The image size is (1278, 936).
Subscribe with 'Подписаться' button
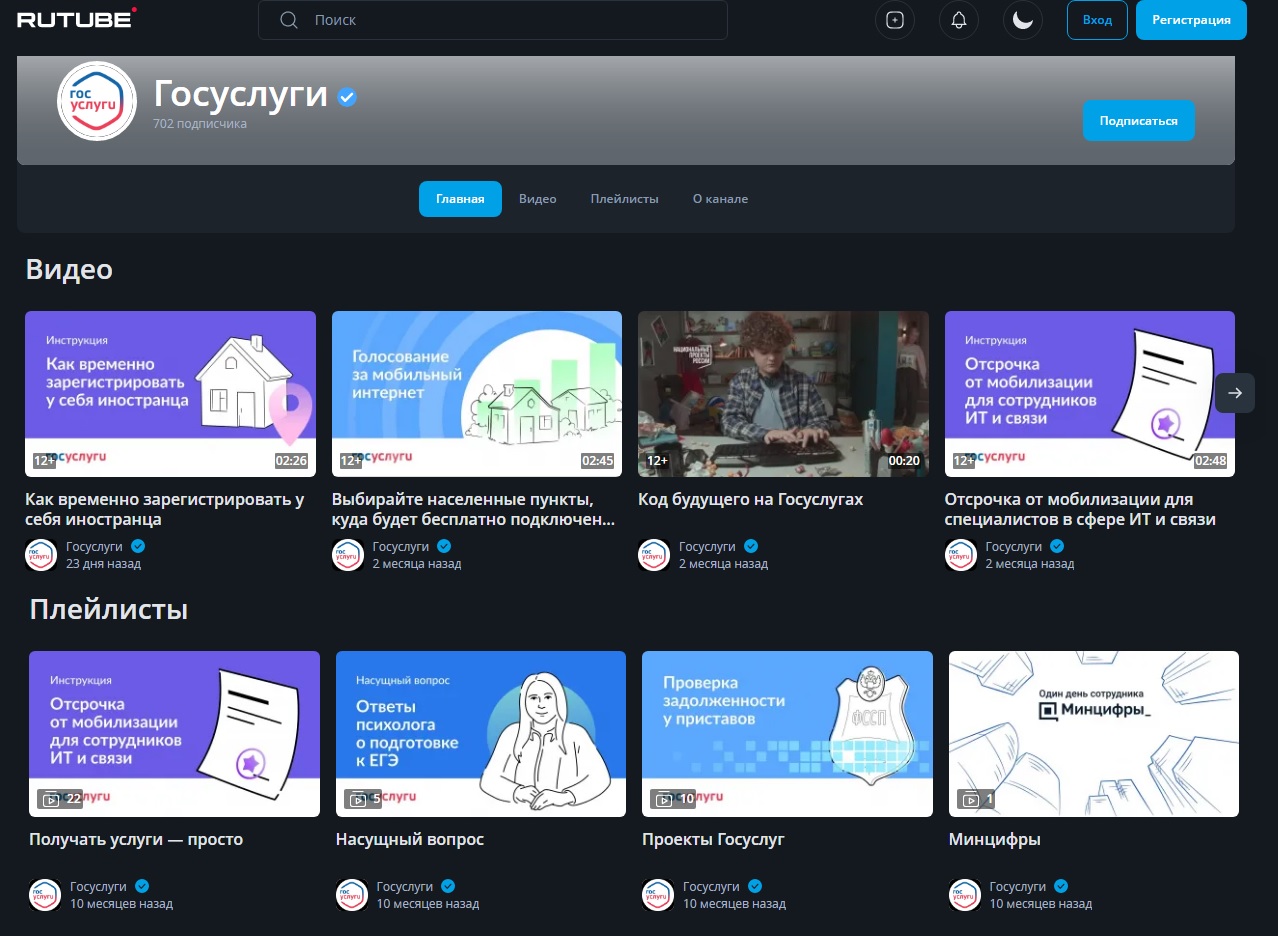1139,121
